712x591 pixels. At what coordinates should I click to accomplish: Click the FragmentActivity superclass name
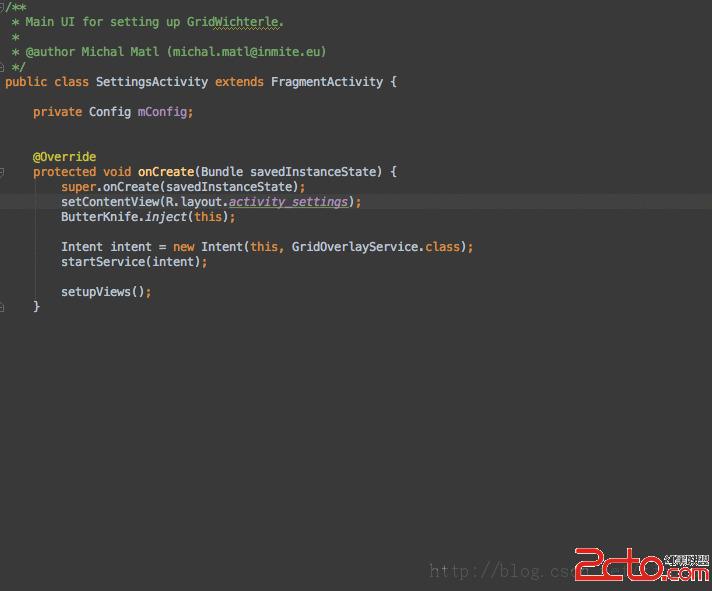(327, 82)
